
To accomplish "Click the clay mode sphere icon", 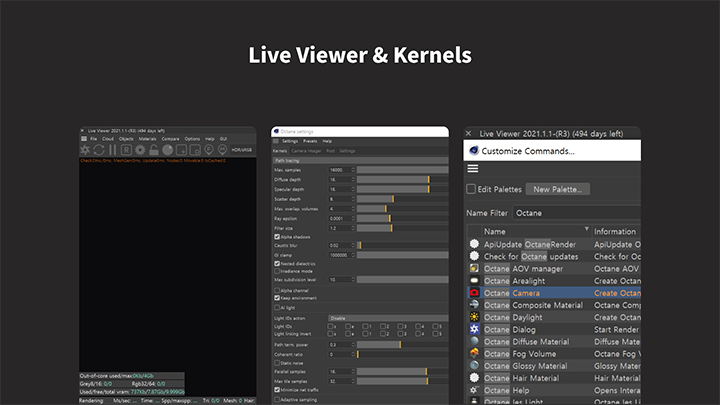I will click(168, 150).
